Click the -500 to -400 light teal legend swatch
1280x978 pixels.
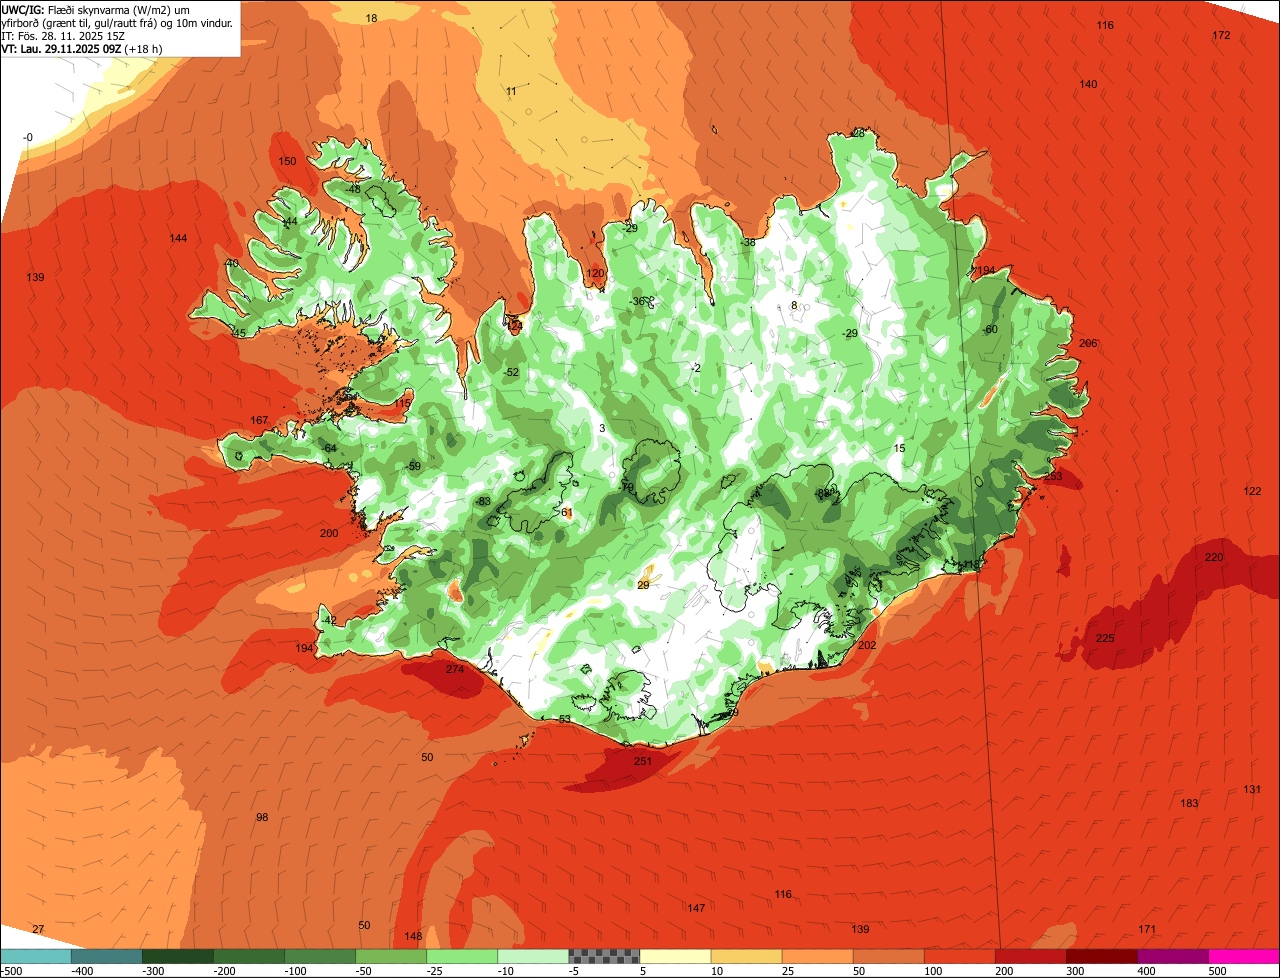point(36,955)
